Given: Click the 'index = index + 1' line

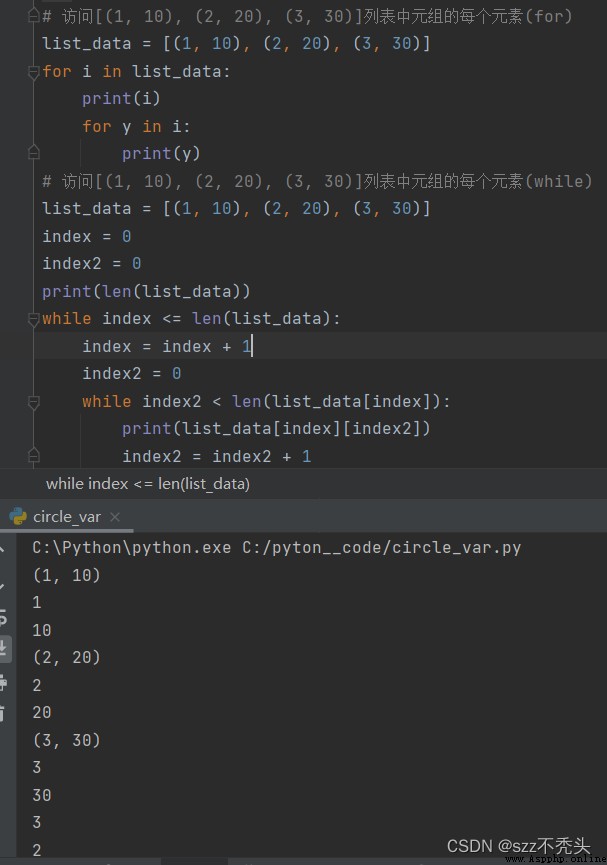Looking at the screenshot, I should [167, 346].
